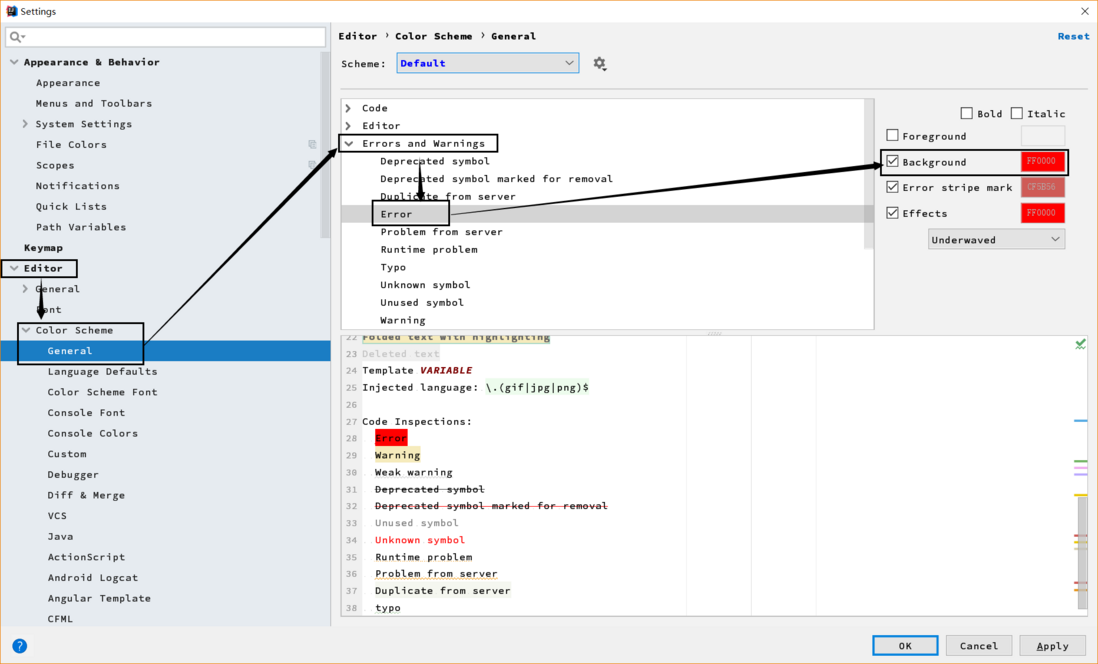The image size is (1098, 664).
Task: Open the Background FF0000 color swatch
Action: tap(1043, 161)
